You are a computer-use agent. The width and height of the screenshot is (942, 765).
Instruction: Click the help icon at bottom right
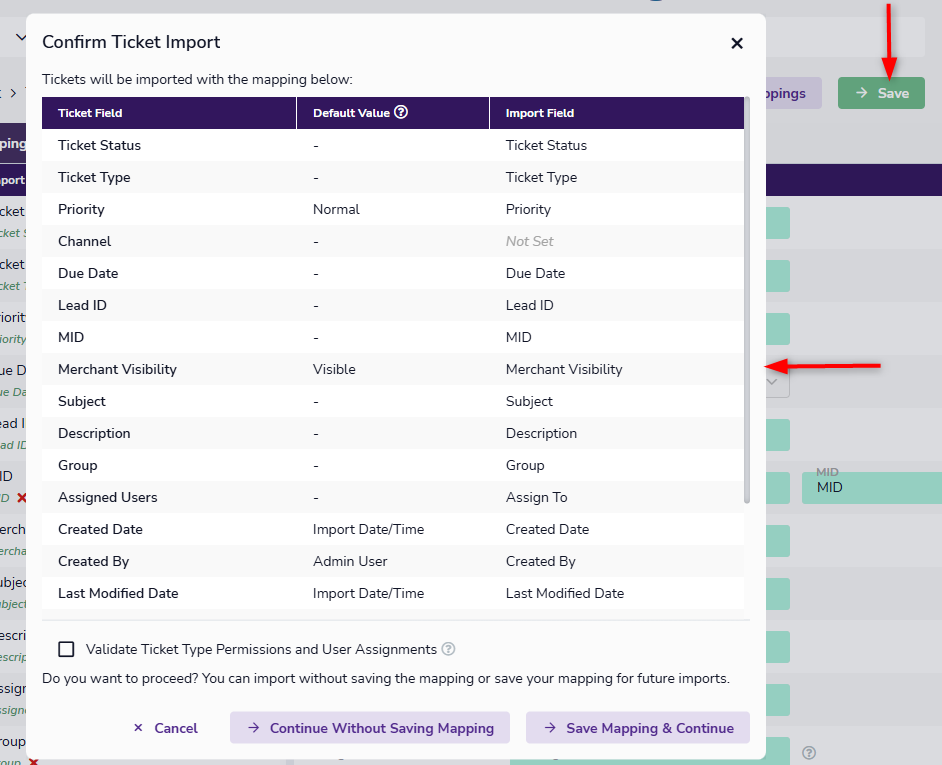click(x=809, y=752)
